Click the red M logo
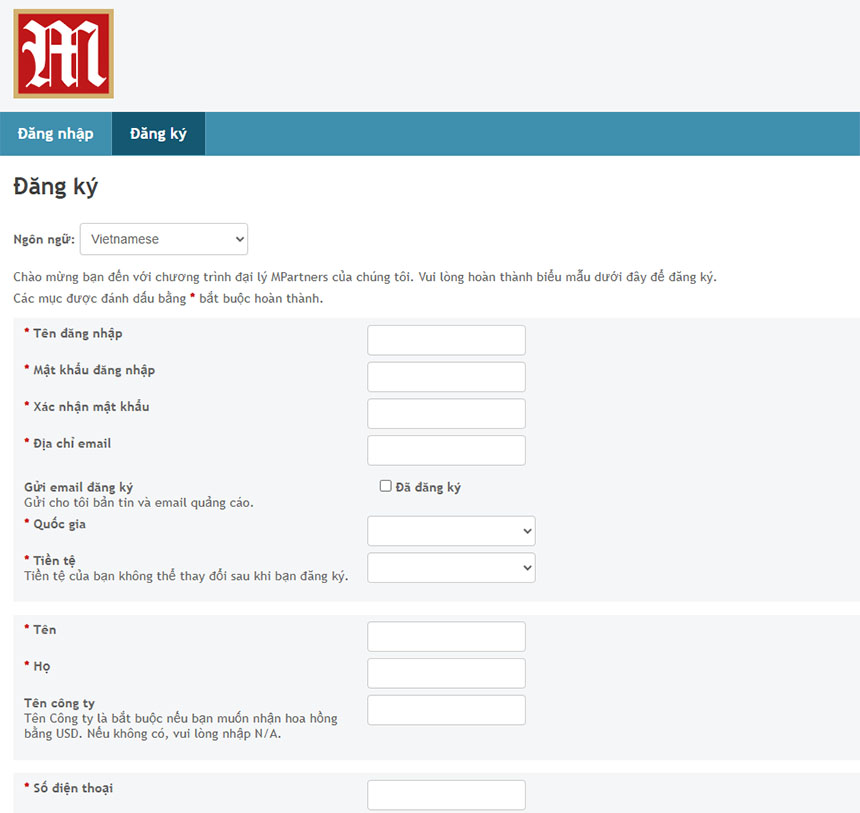860x813 pixels. pyautogui.click(x=64, y=54)
